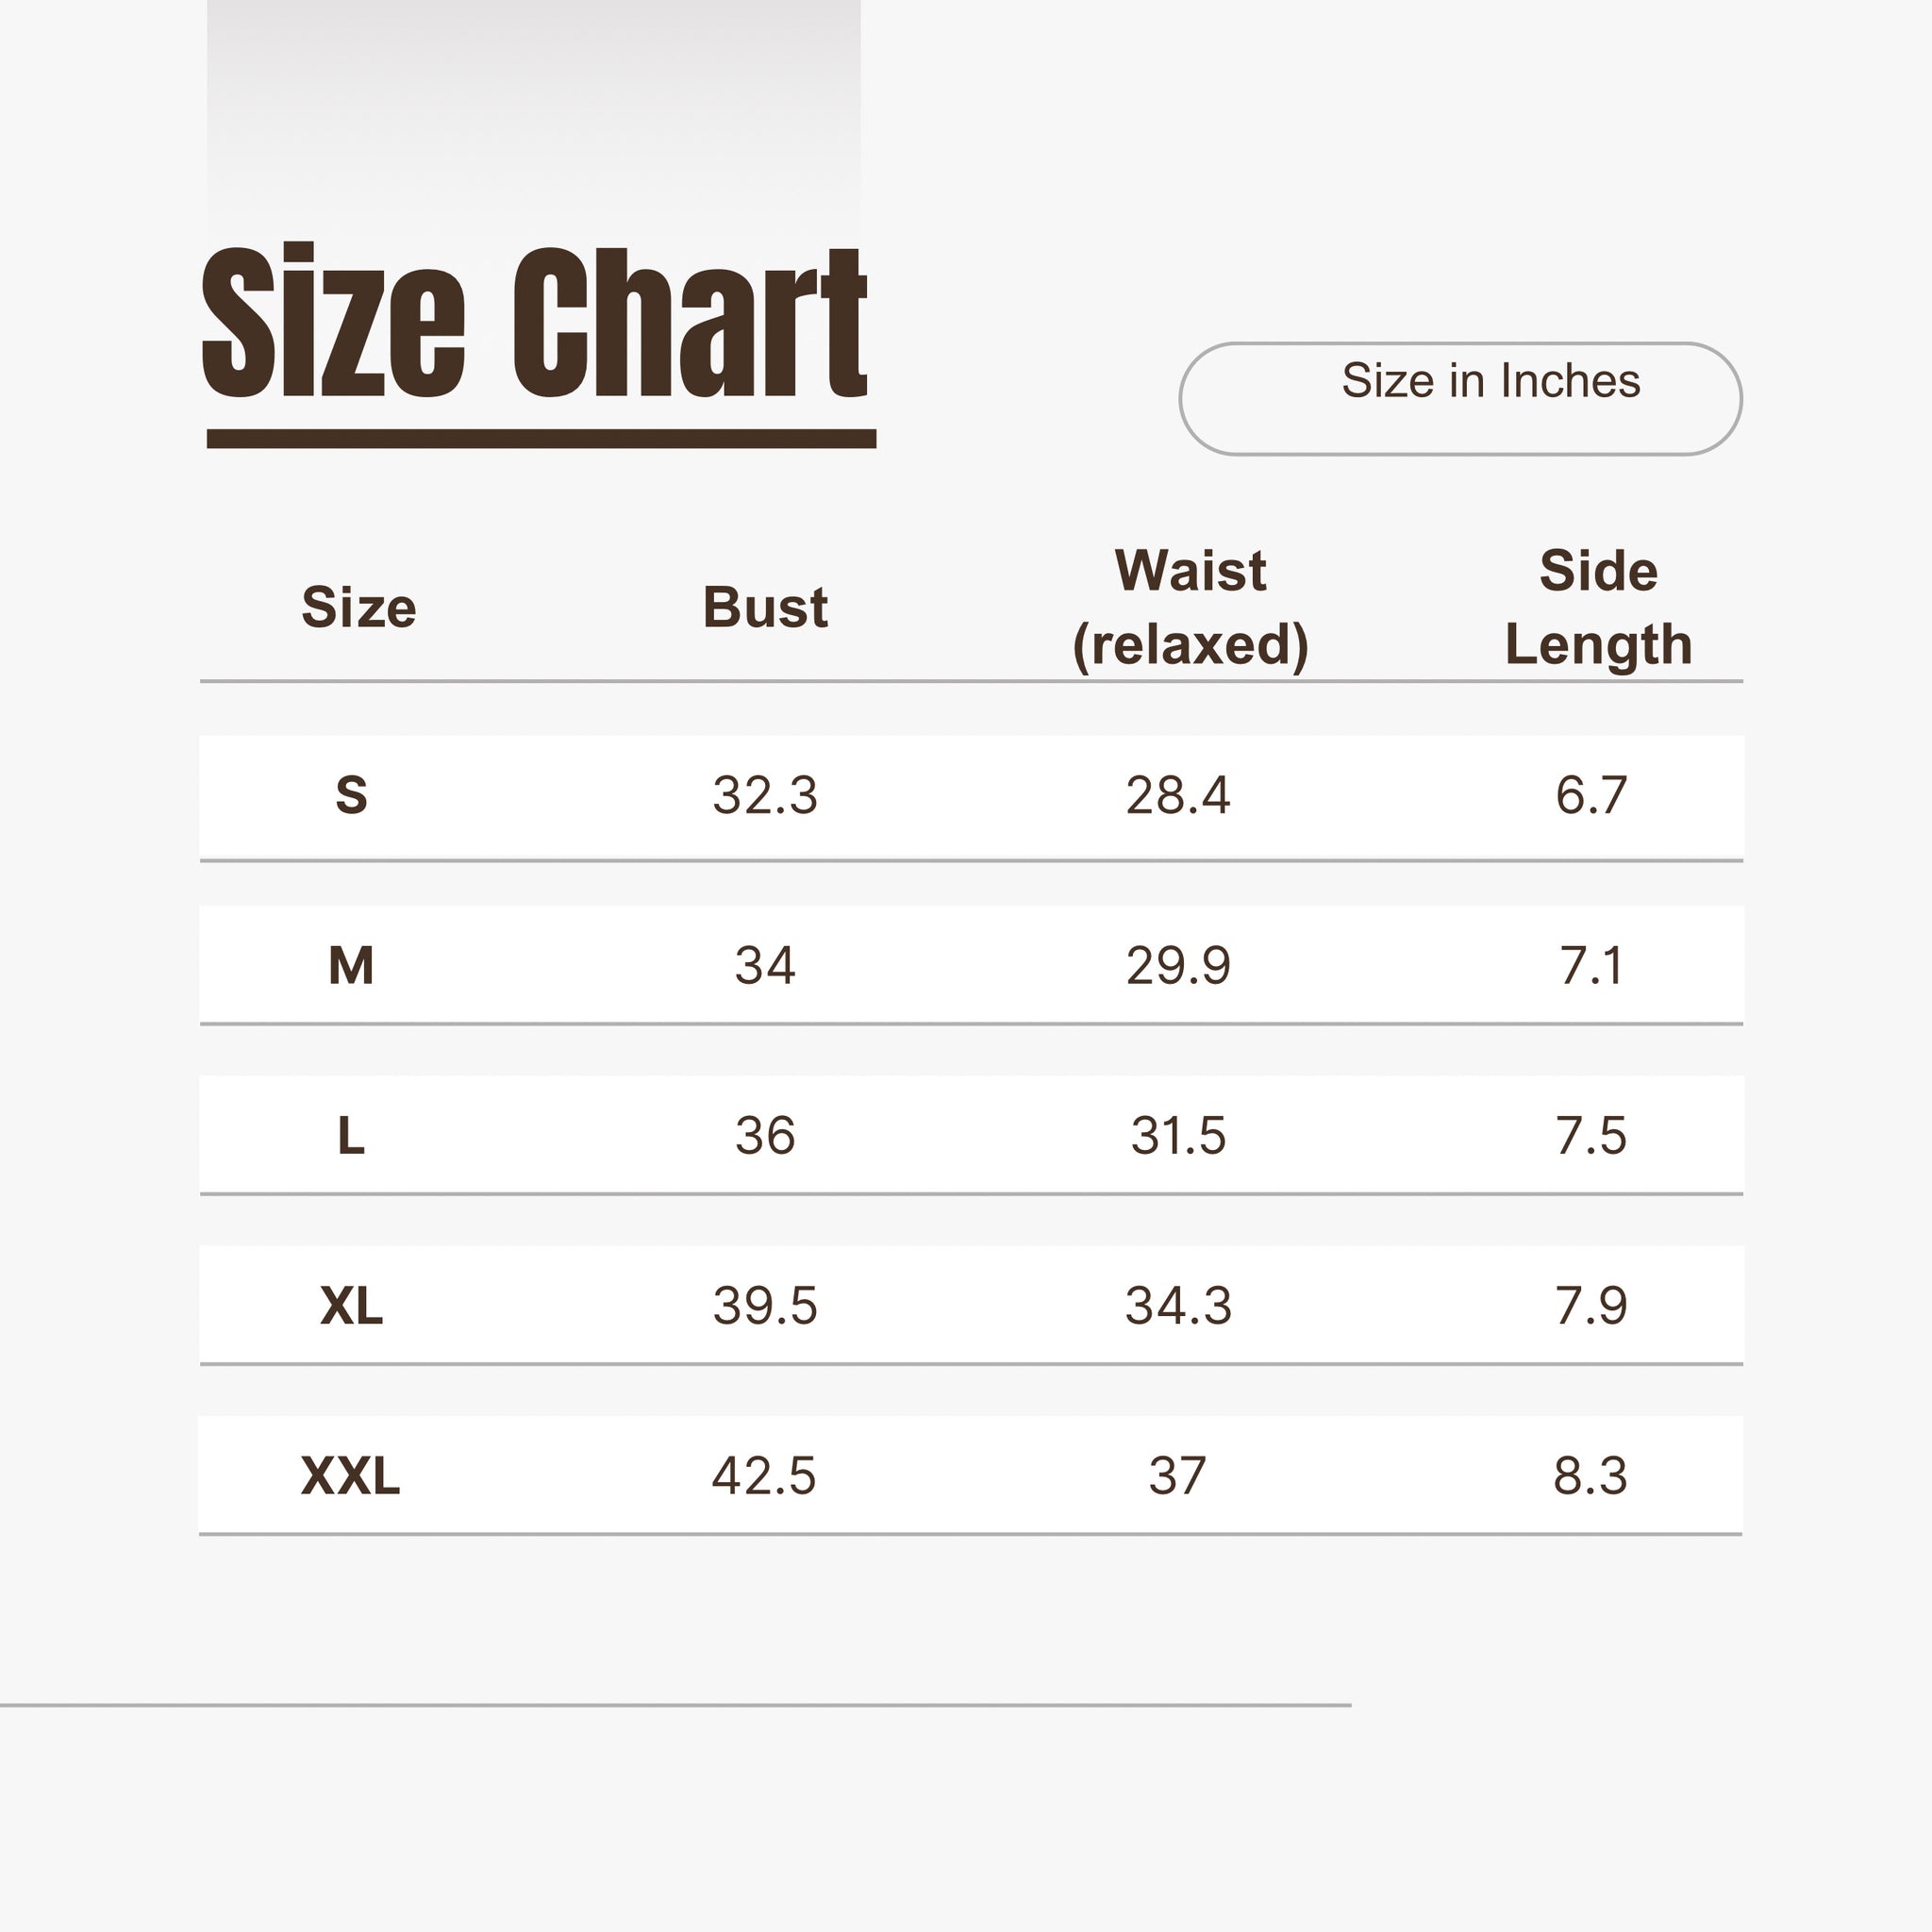This screenshot has height=1932, width=1932.
Task: Select the Size in Inches pill
Action: [x=1460, y=399]
